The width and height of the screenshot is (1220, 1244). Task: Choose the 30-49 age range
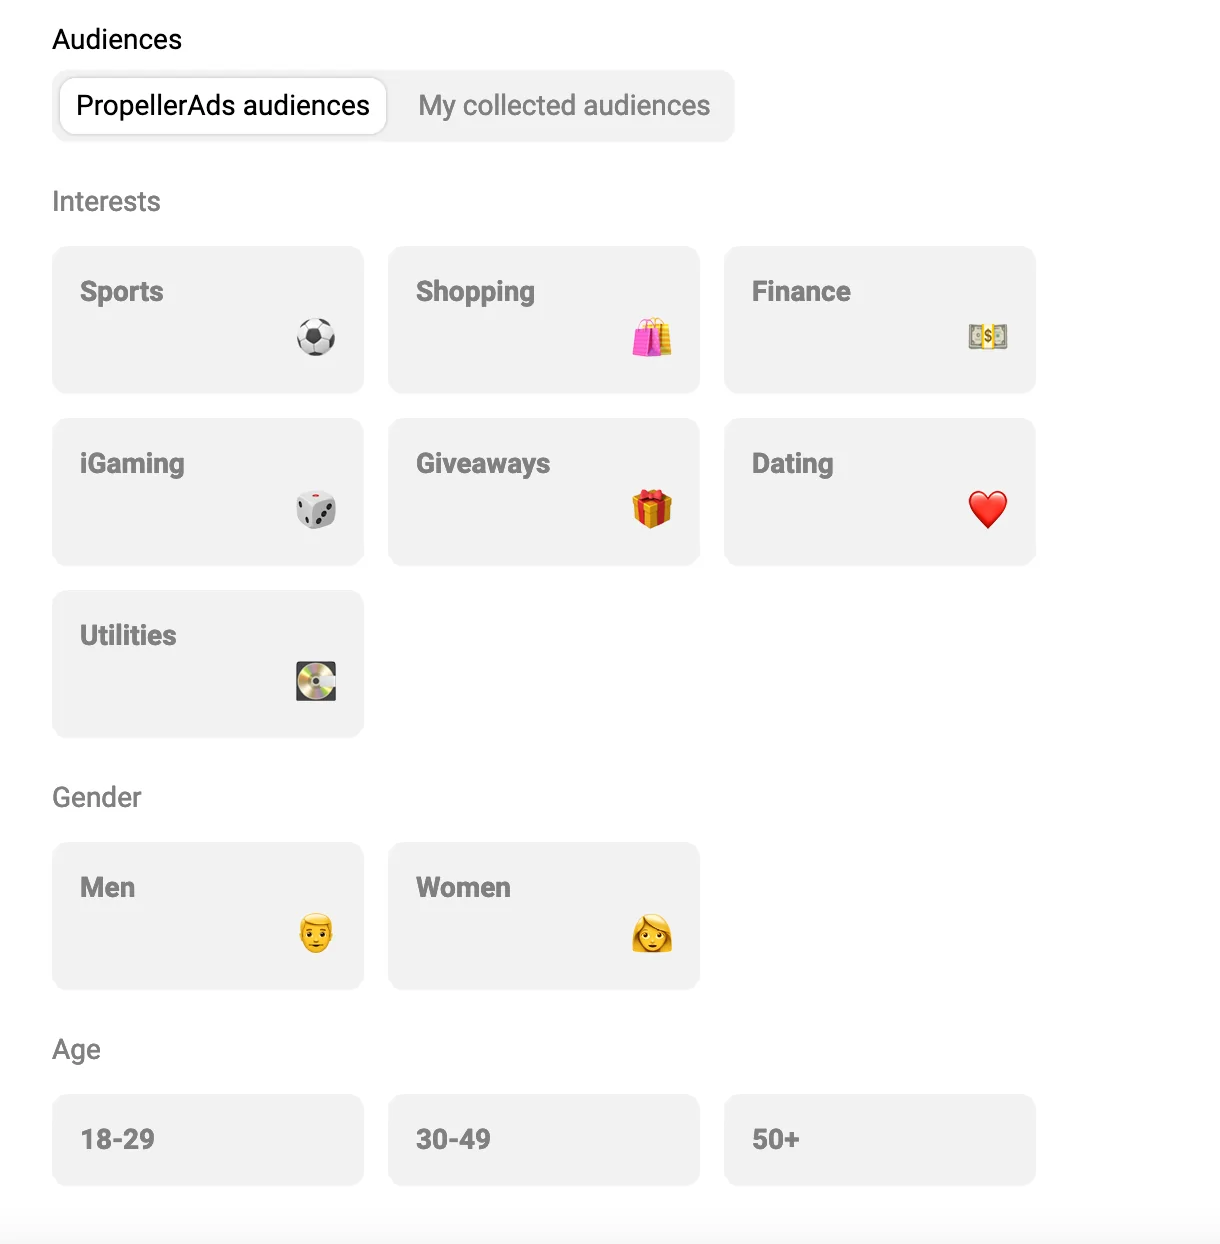(544, 1139)
